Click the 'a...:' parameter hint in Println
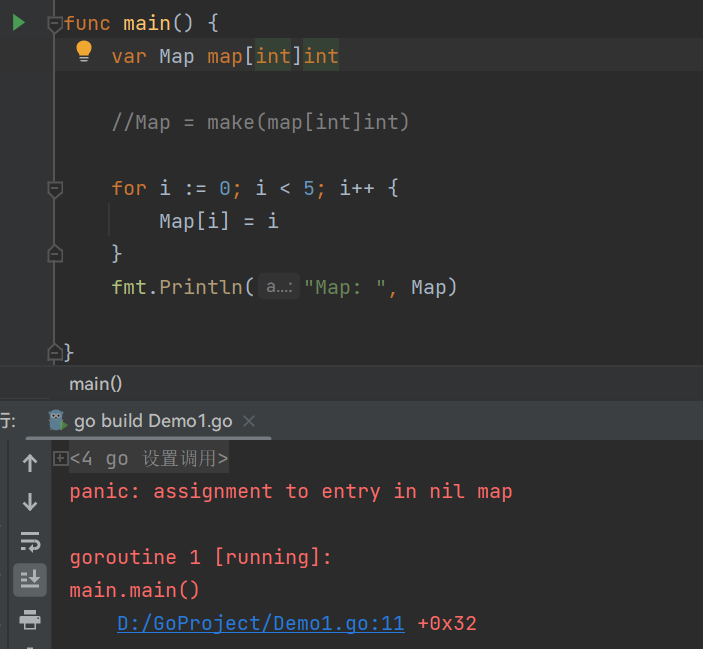Screen dimensions: 703x649 pos(277,288)
